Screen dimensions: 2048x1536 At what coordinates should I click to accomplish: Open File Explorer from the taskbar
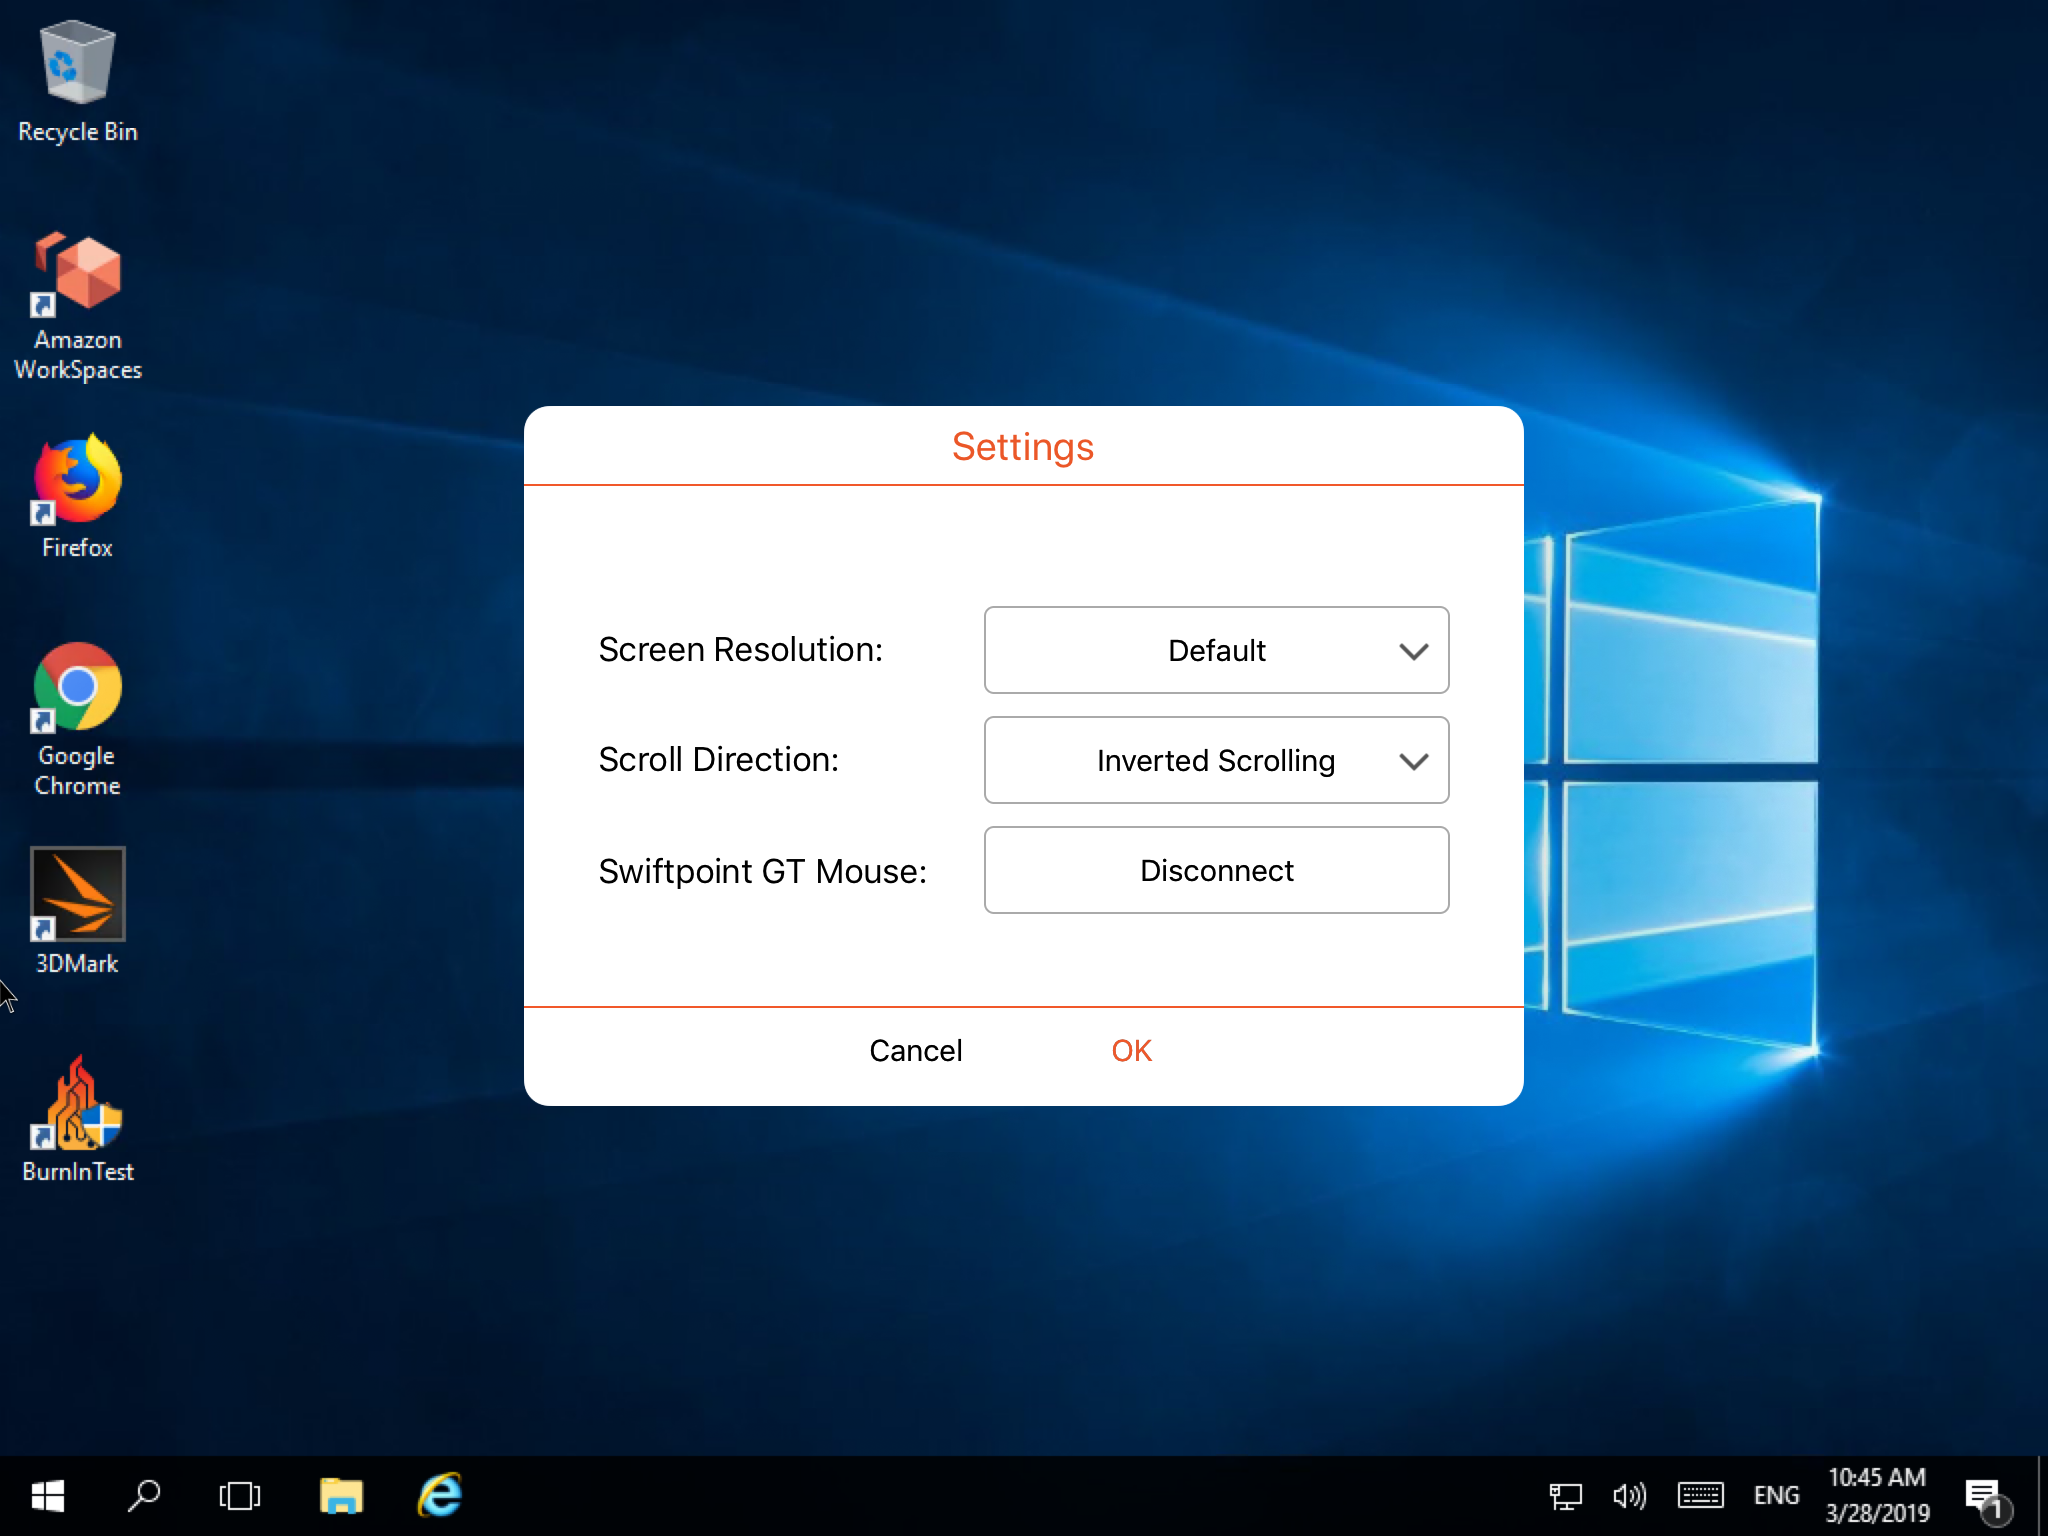tap(341, 1496)
